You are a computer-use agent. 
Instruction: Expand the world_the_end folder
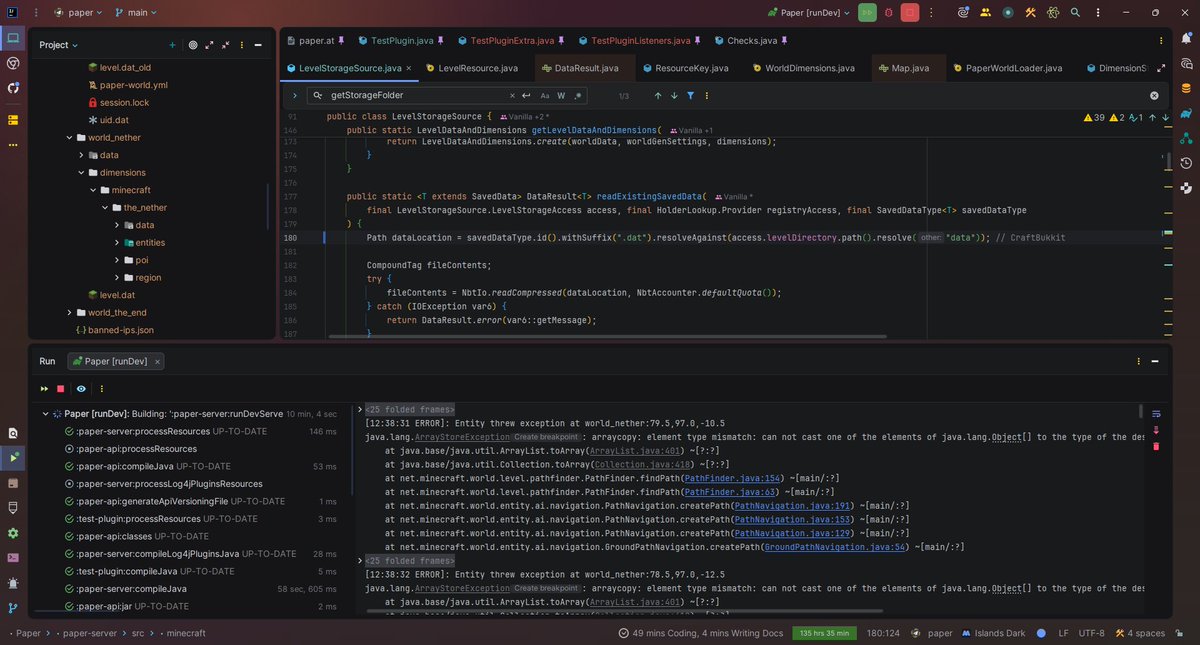pyautogui.click(x=69, y=313)
